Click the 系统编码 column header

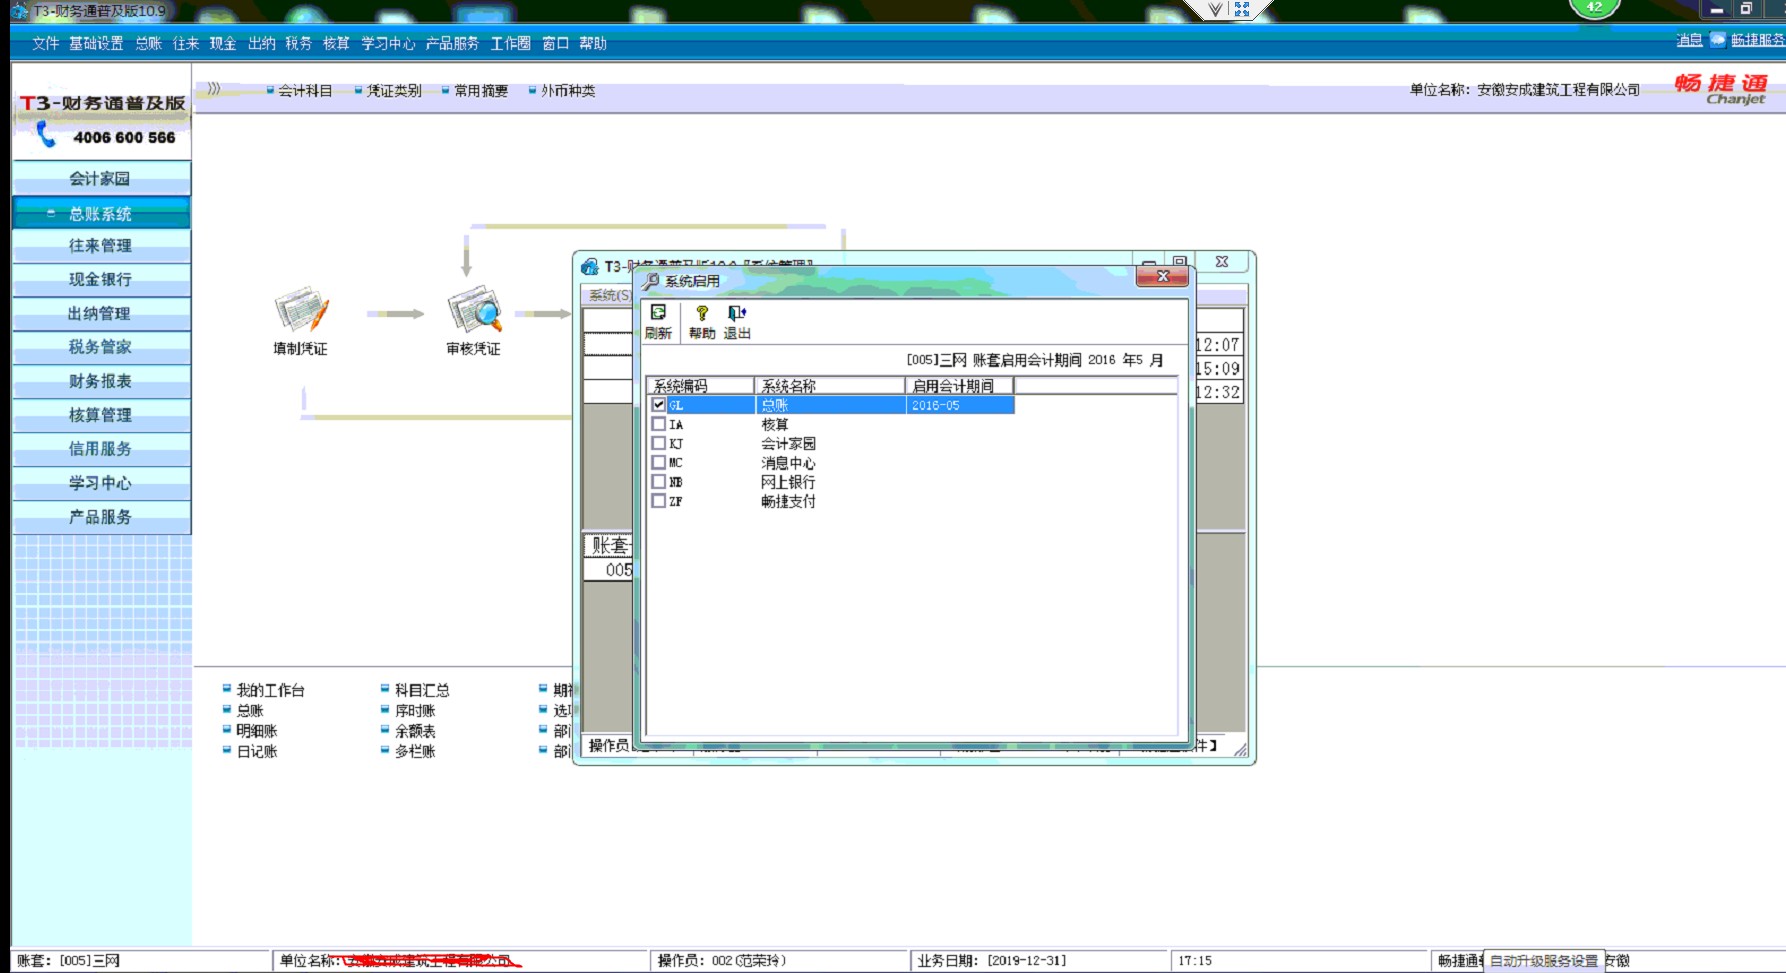tap(700, 385)
